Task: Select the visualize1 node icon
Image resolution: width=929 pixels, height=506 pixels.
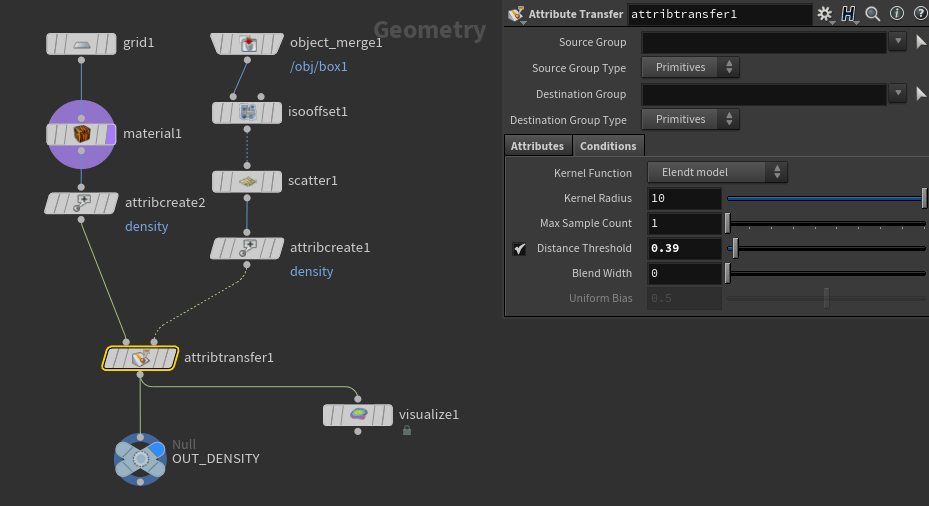Action: tap(358, 415)
